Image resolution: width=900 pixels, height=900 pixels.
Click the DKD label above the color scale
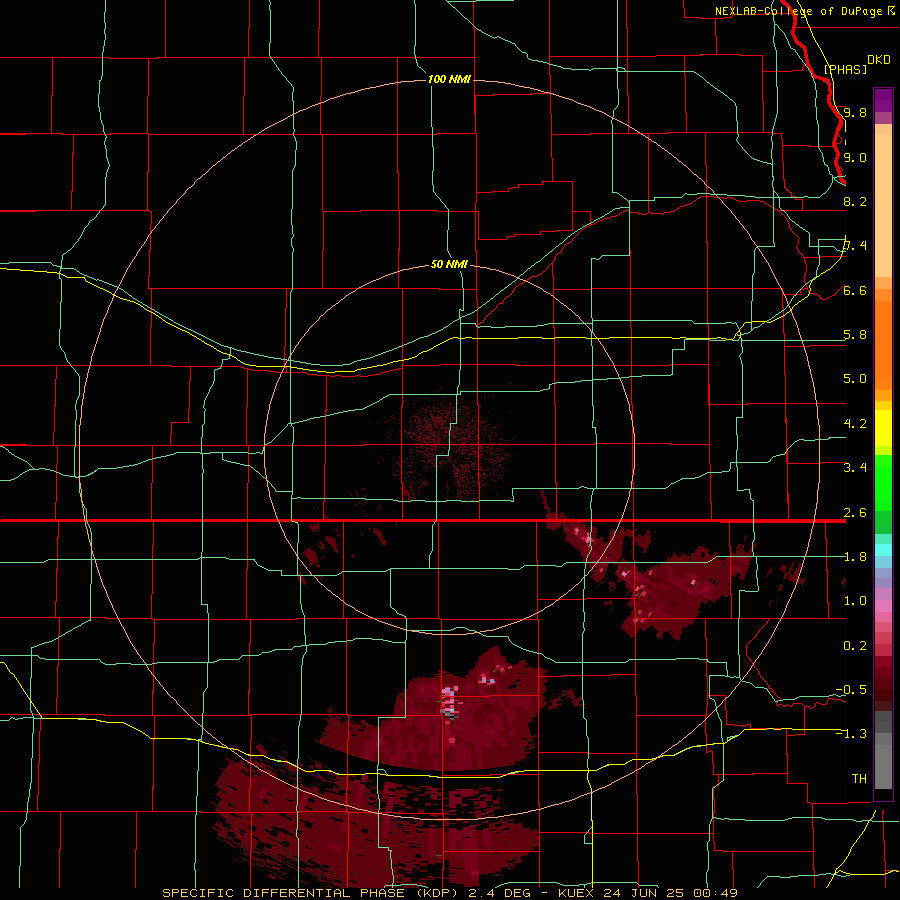[879, 60]
